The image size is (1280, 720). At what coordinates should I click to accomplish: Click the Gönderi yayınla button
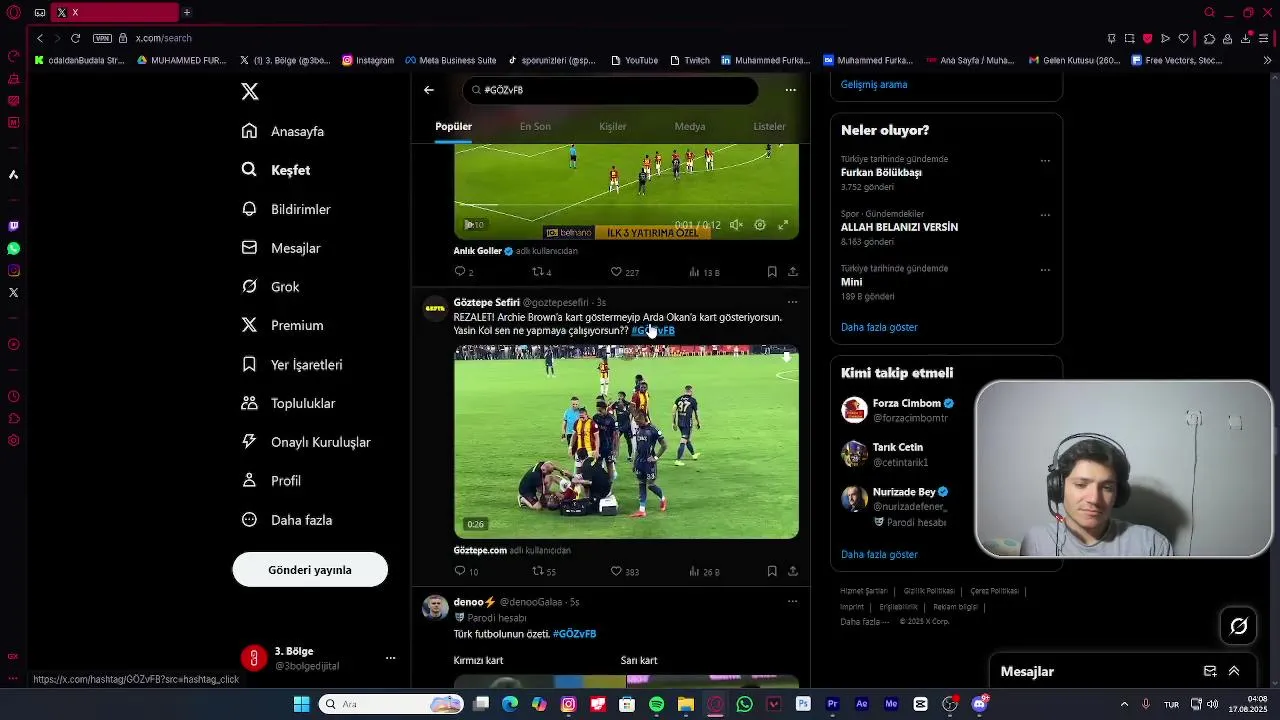click(310, 570)
